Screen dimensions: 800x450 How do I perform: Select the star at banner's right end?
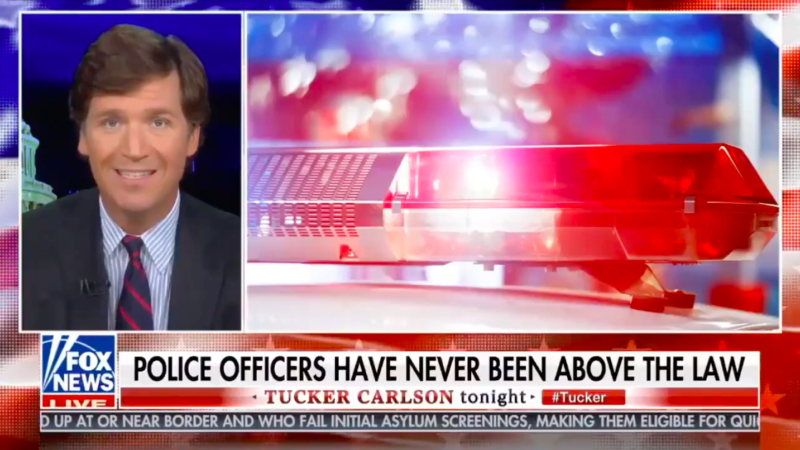click(770, 399)
